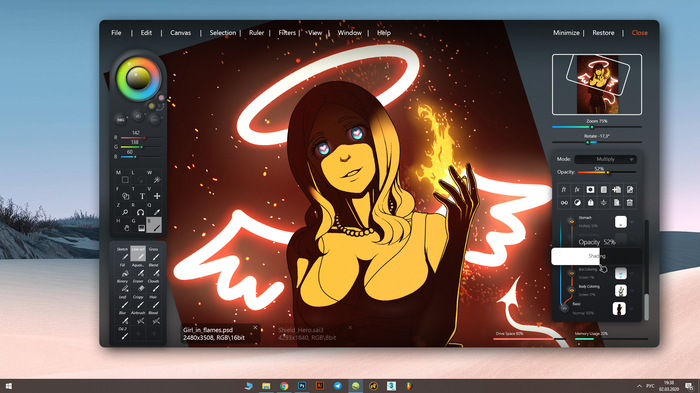Screen dimensions: 700x393
Task: Click the new layer plus-page icon
Action: tap(617, 189)
